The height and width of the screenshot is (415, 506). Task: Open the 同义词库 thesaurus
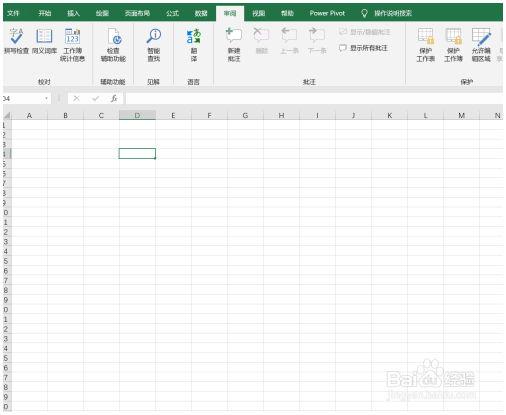click(x=44, y=41)
